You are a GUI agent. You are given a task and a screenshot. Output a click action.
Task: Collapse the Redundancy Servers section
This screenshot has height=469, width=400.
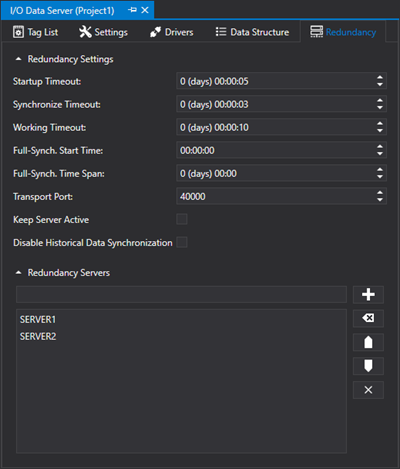[19, 273]
